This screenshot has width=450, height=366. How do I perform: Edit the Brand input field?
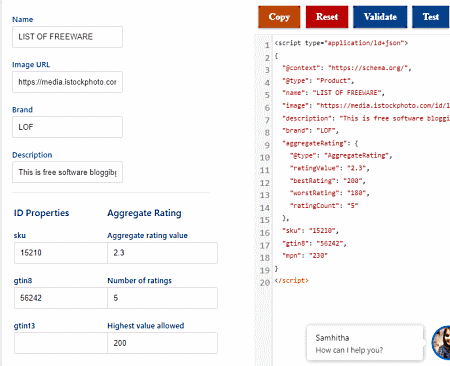(x=67, y=127)
